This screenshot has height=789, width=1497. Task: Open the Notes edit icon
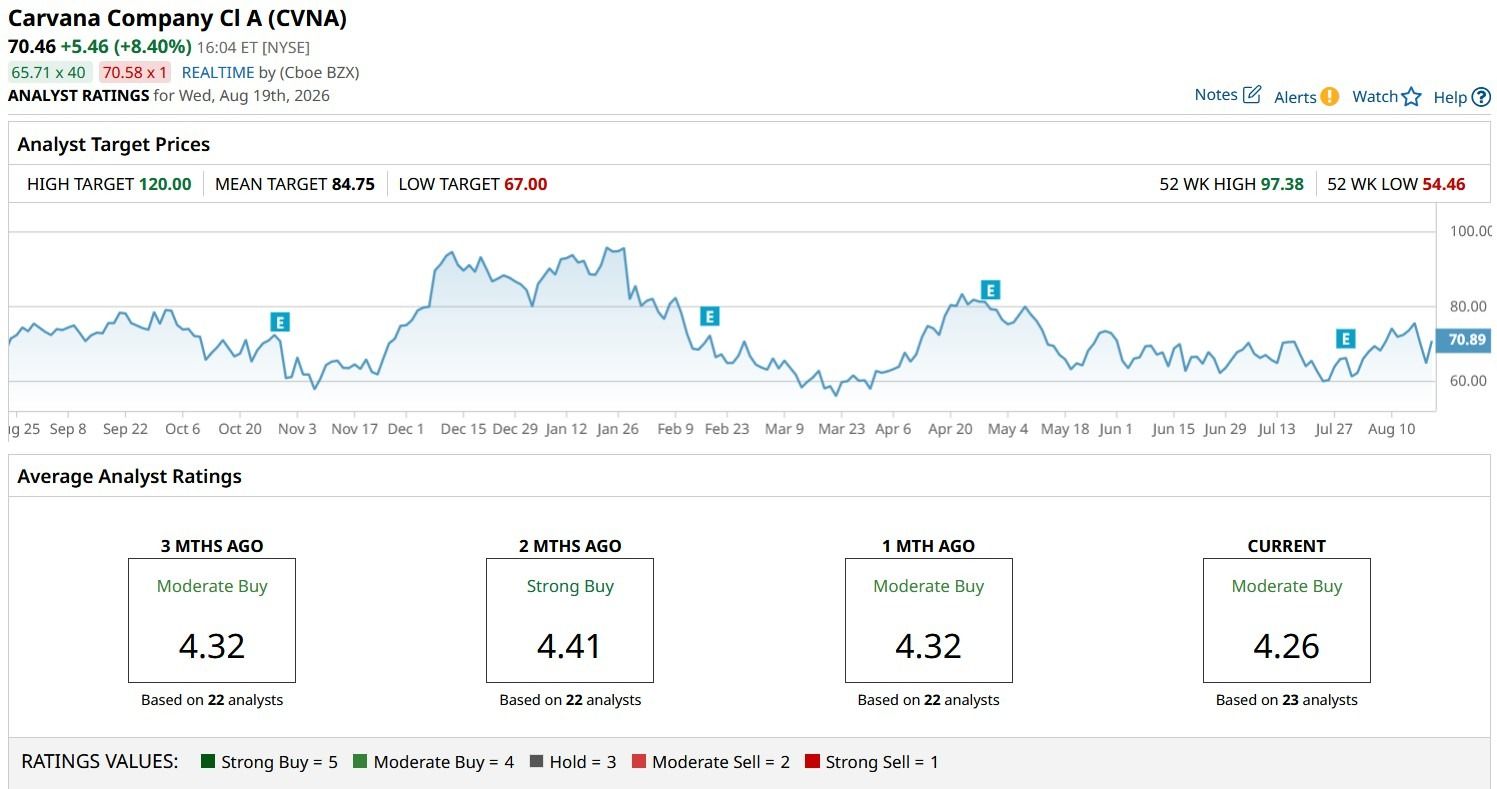[x=1252, y=95]
